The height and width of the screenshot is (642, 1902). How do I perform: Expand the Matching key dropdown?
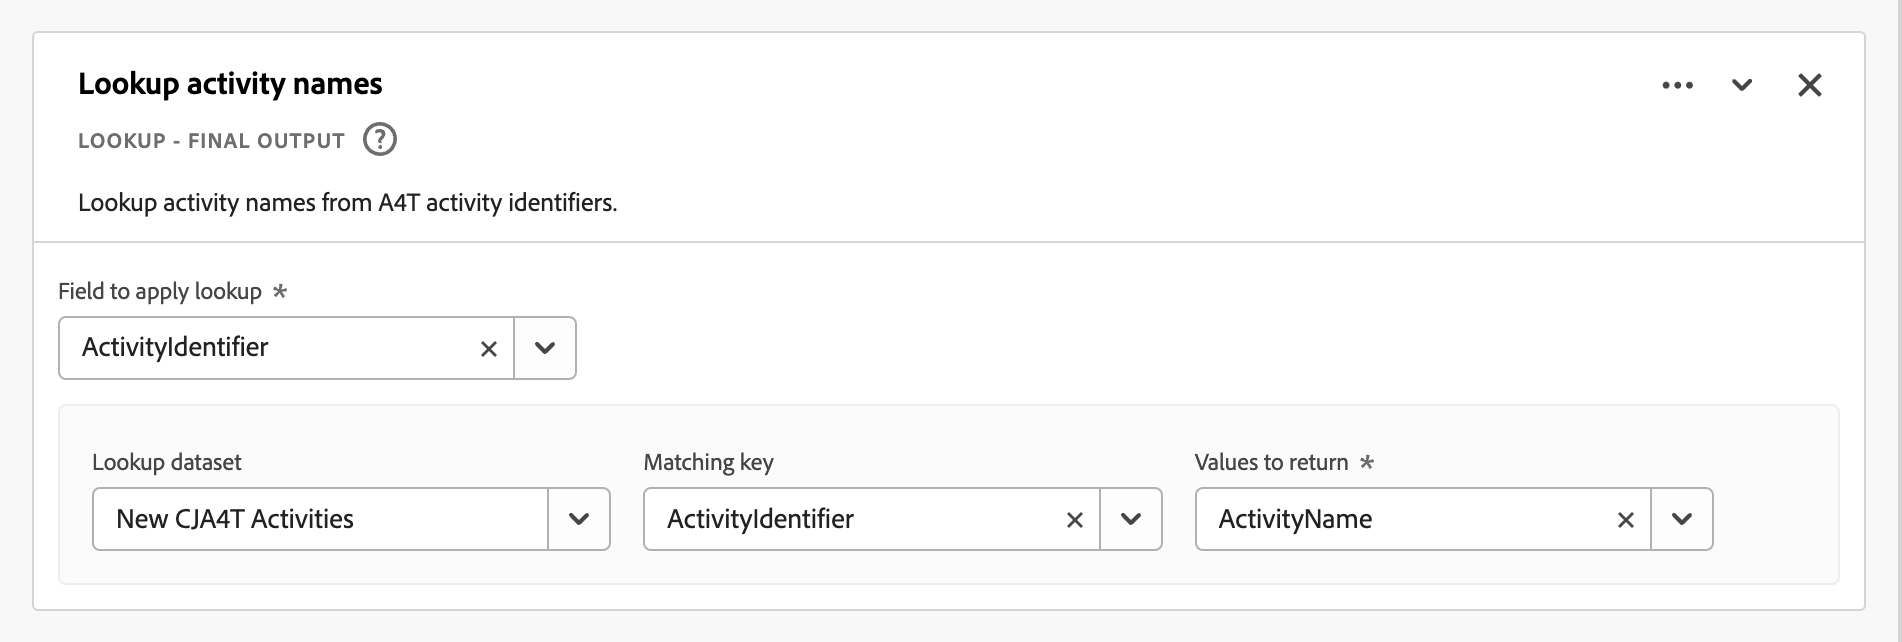[x=1131, y=519]
